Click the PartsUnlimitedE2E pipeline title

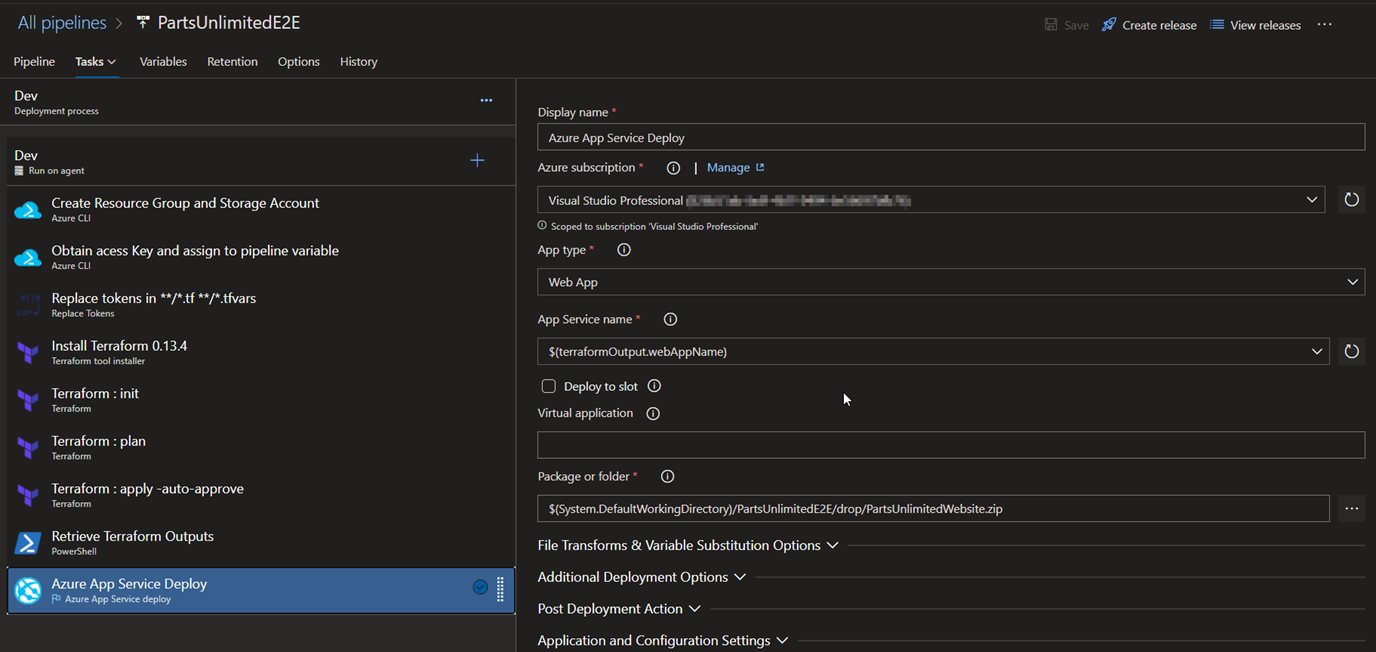click(x=229, y=23)
